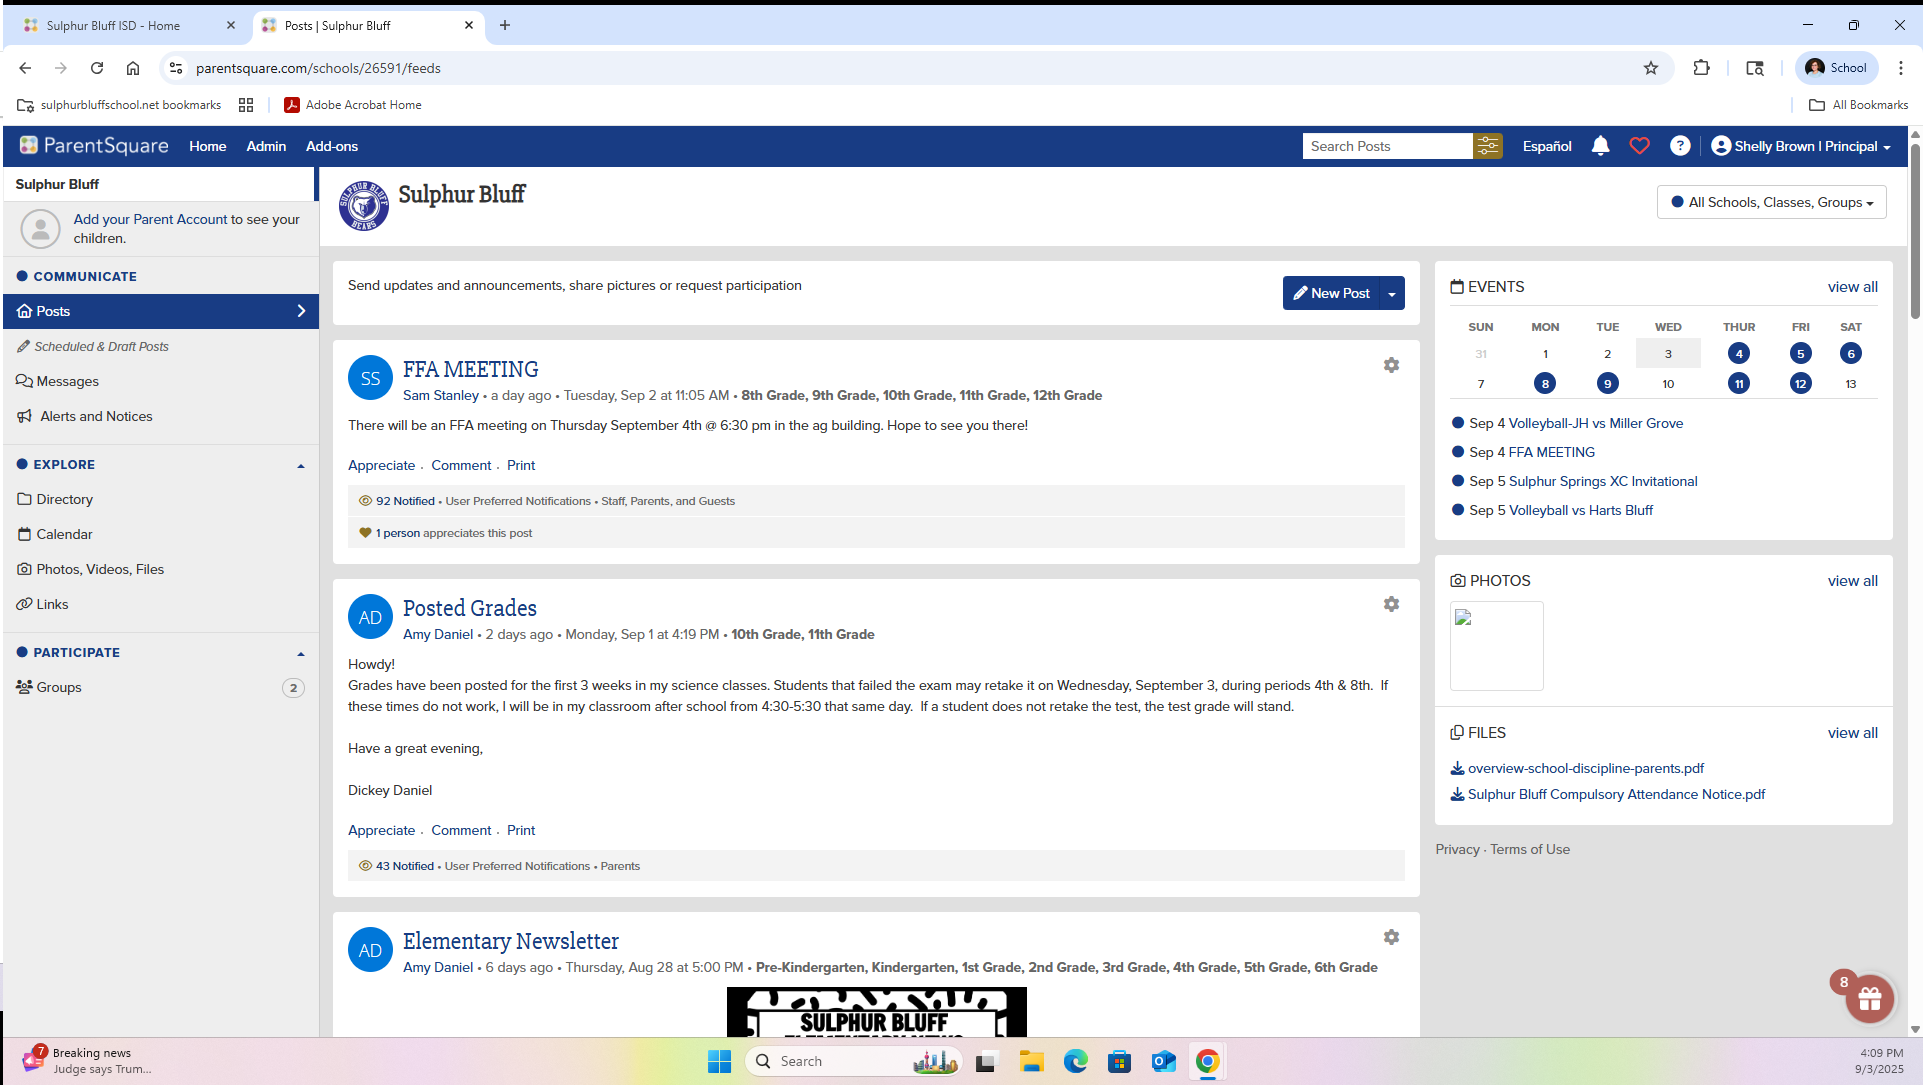Open gear settings on Posted Grades post
Screen dimensions: 1923x1085
(x=1391, y=605)
